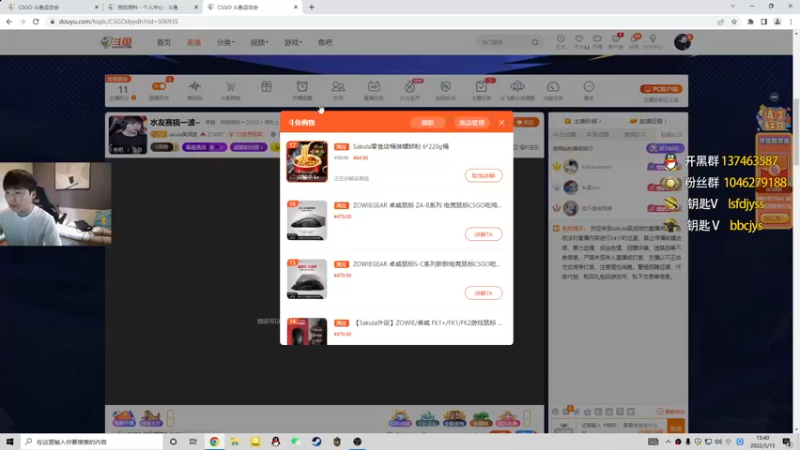The width and height of the screenshot is (800, 450).
Task: Open Steam from the Windows taskbar
Action: coord(316,441)
